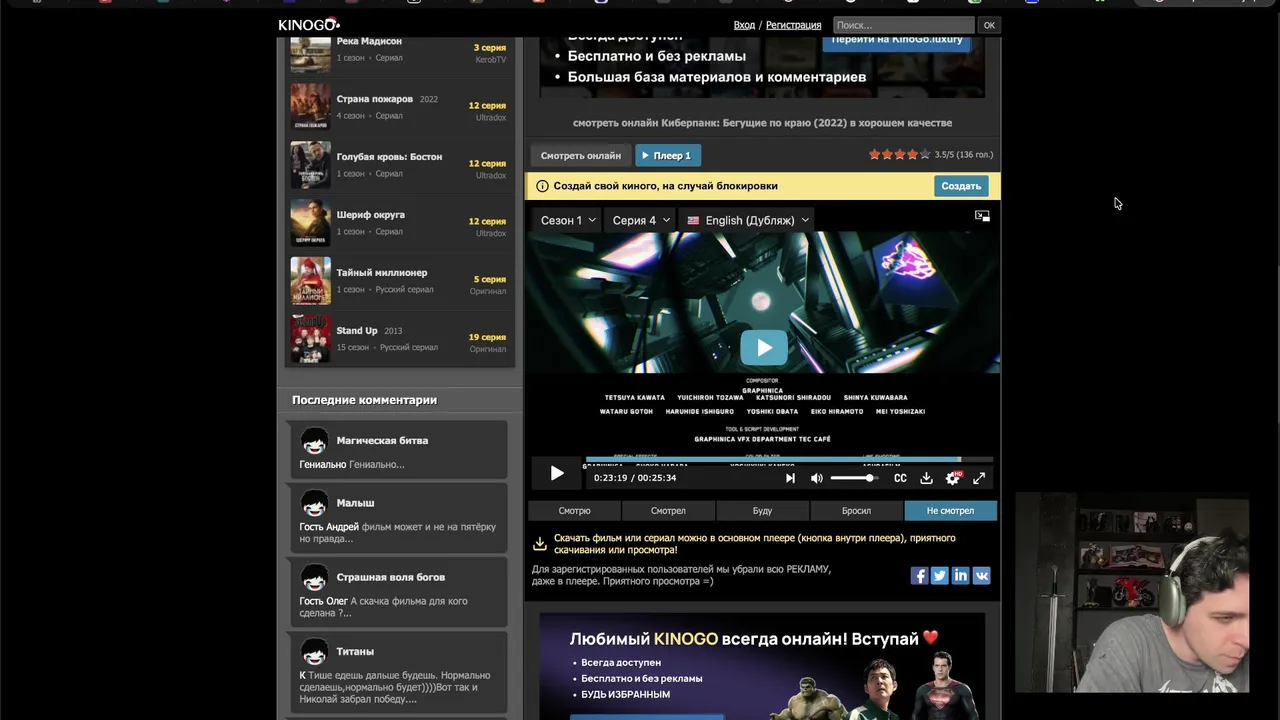Toggle CC subtitles in the player
Screen dimensions: 1280x720
(900, 478)
